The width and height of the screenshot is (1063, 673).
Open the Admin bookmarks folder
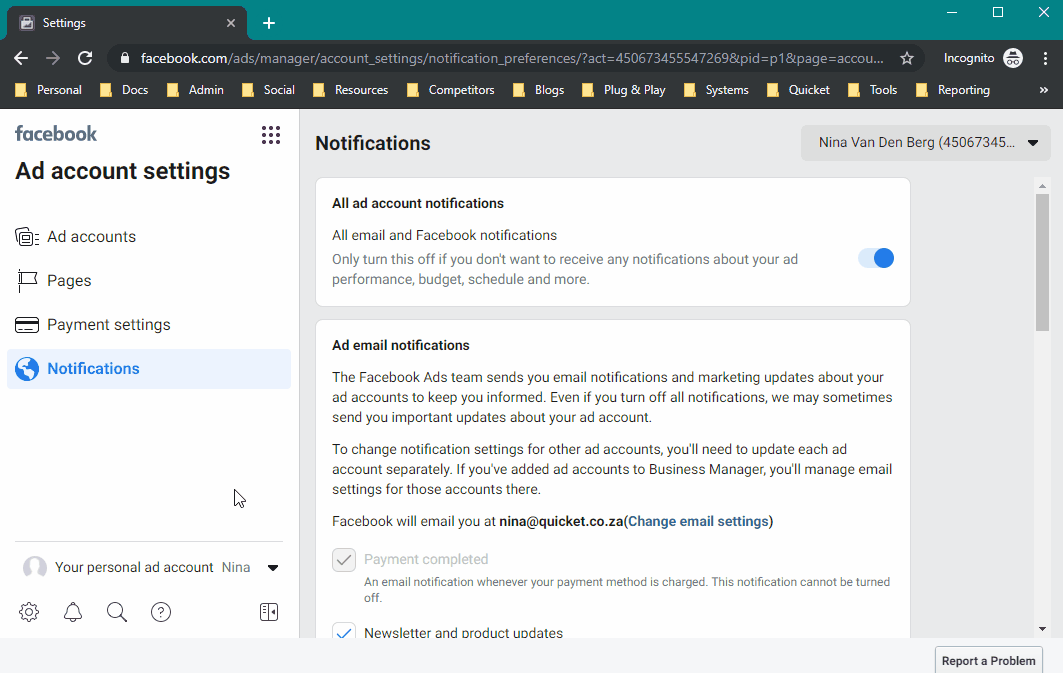click(195, 90)
